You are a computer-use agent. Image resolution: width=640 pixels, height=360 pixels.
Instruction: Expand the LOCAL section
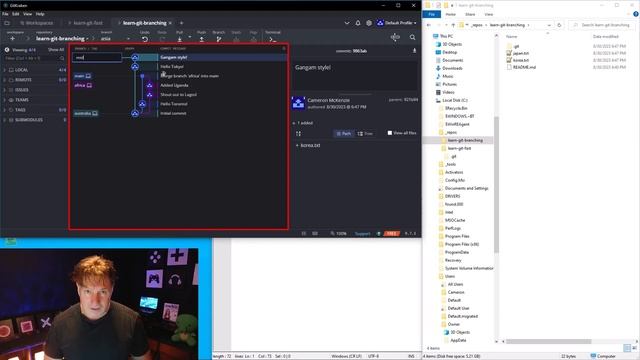pos(5,70)
